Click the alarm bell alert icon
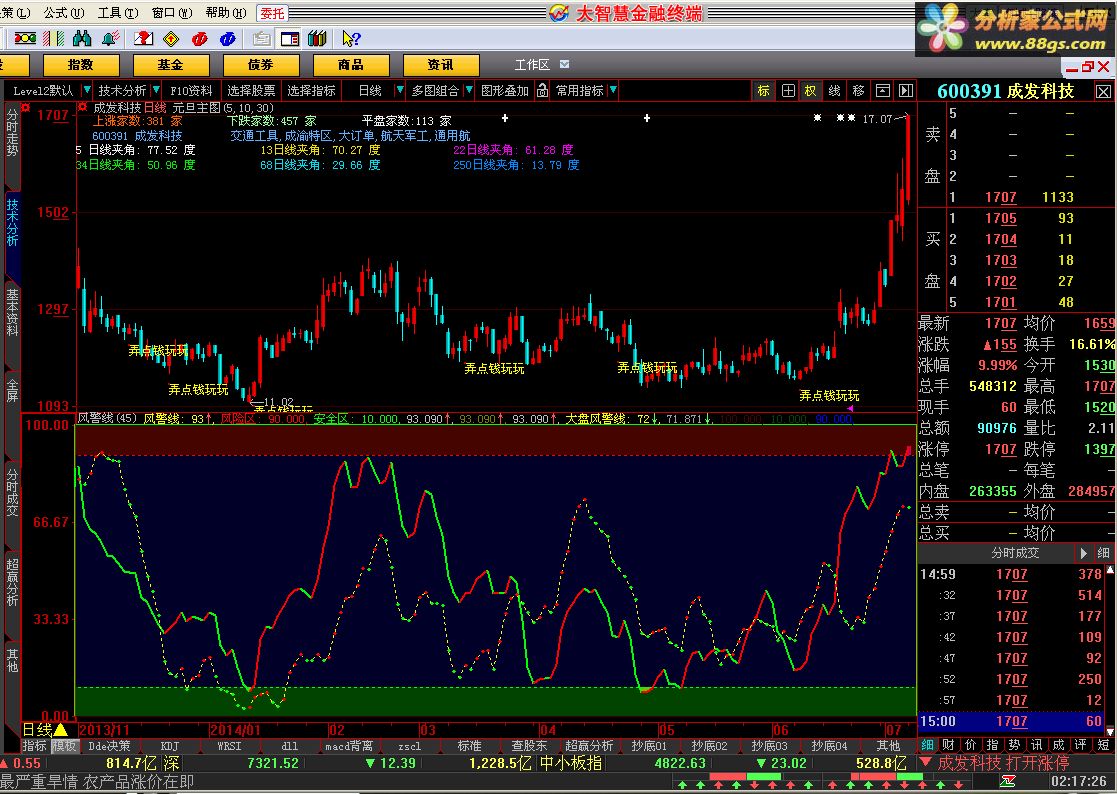This screenshot has height=794, width=1117. (x=110, y=38)
